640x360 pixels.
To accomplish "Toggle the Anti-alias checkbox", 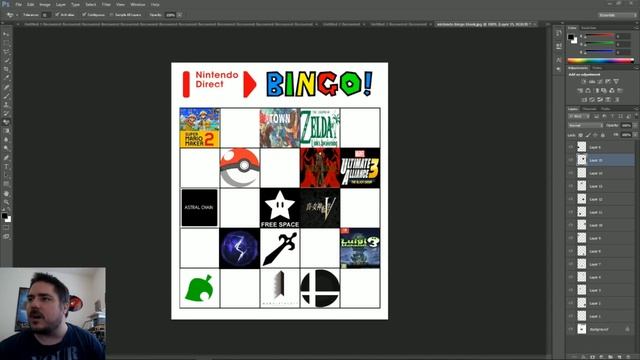I will click(x=57, y=15).
